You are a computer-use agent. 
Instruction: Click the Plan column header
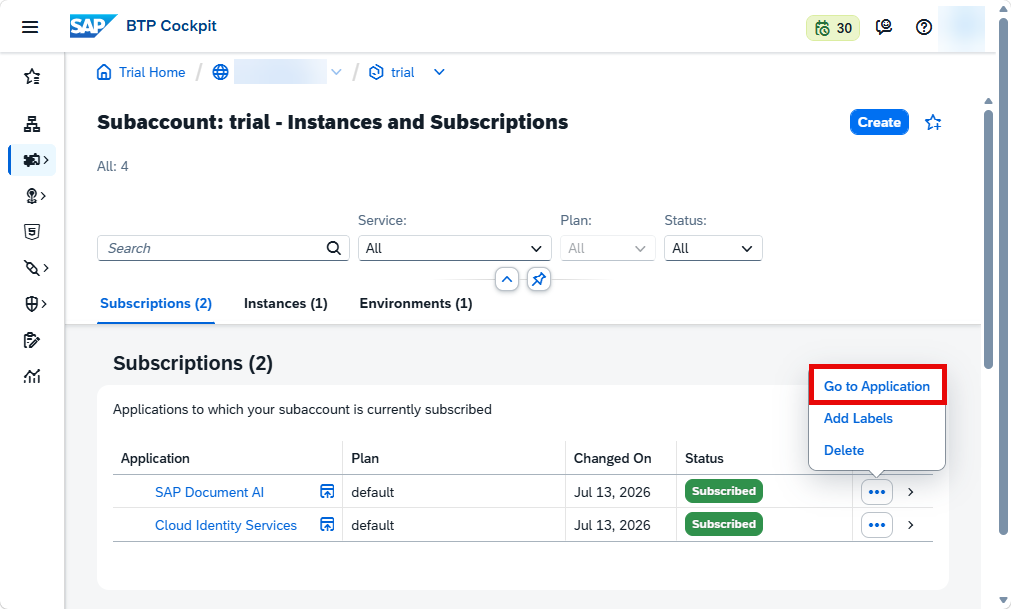pyautogui.click(x=365, y=458)
